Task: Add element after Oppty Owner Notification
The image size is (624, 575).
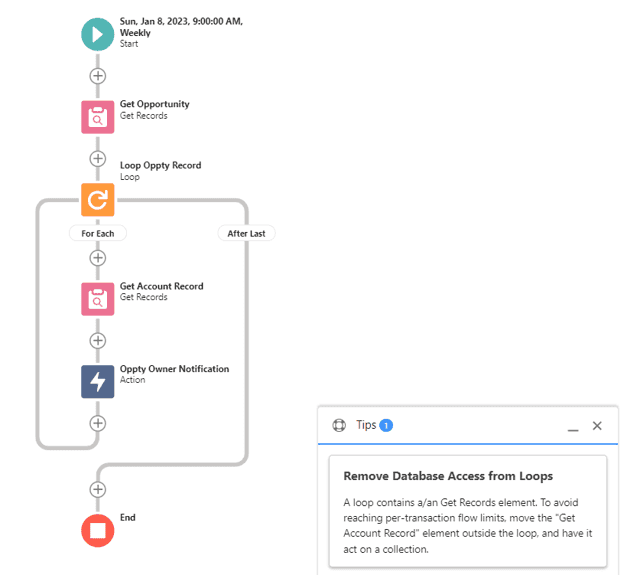Action: tap(98, 423)
